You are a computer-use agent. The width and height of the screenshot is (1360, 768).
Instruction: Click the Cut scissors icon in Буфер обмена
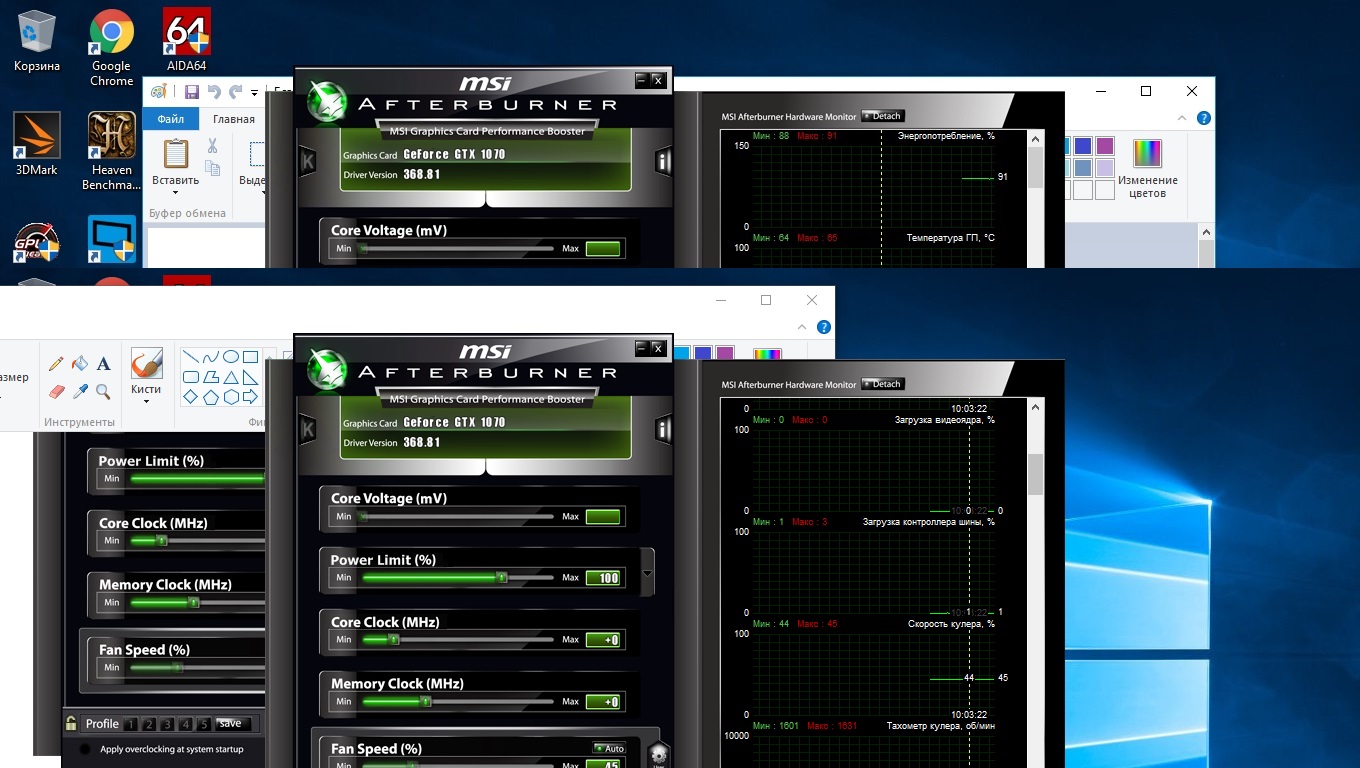212,145
